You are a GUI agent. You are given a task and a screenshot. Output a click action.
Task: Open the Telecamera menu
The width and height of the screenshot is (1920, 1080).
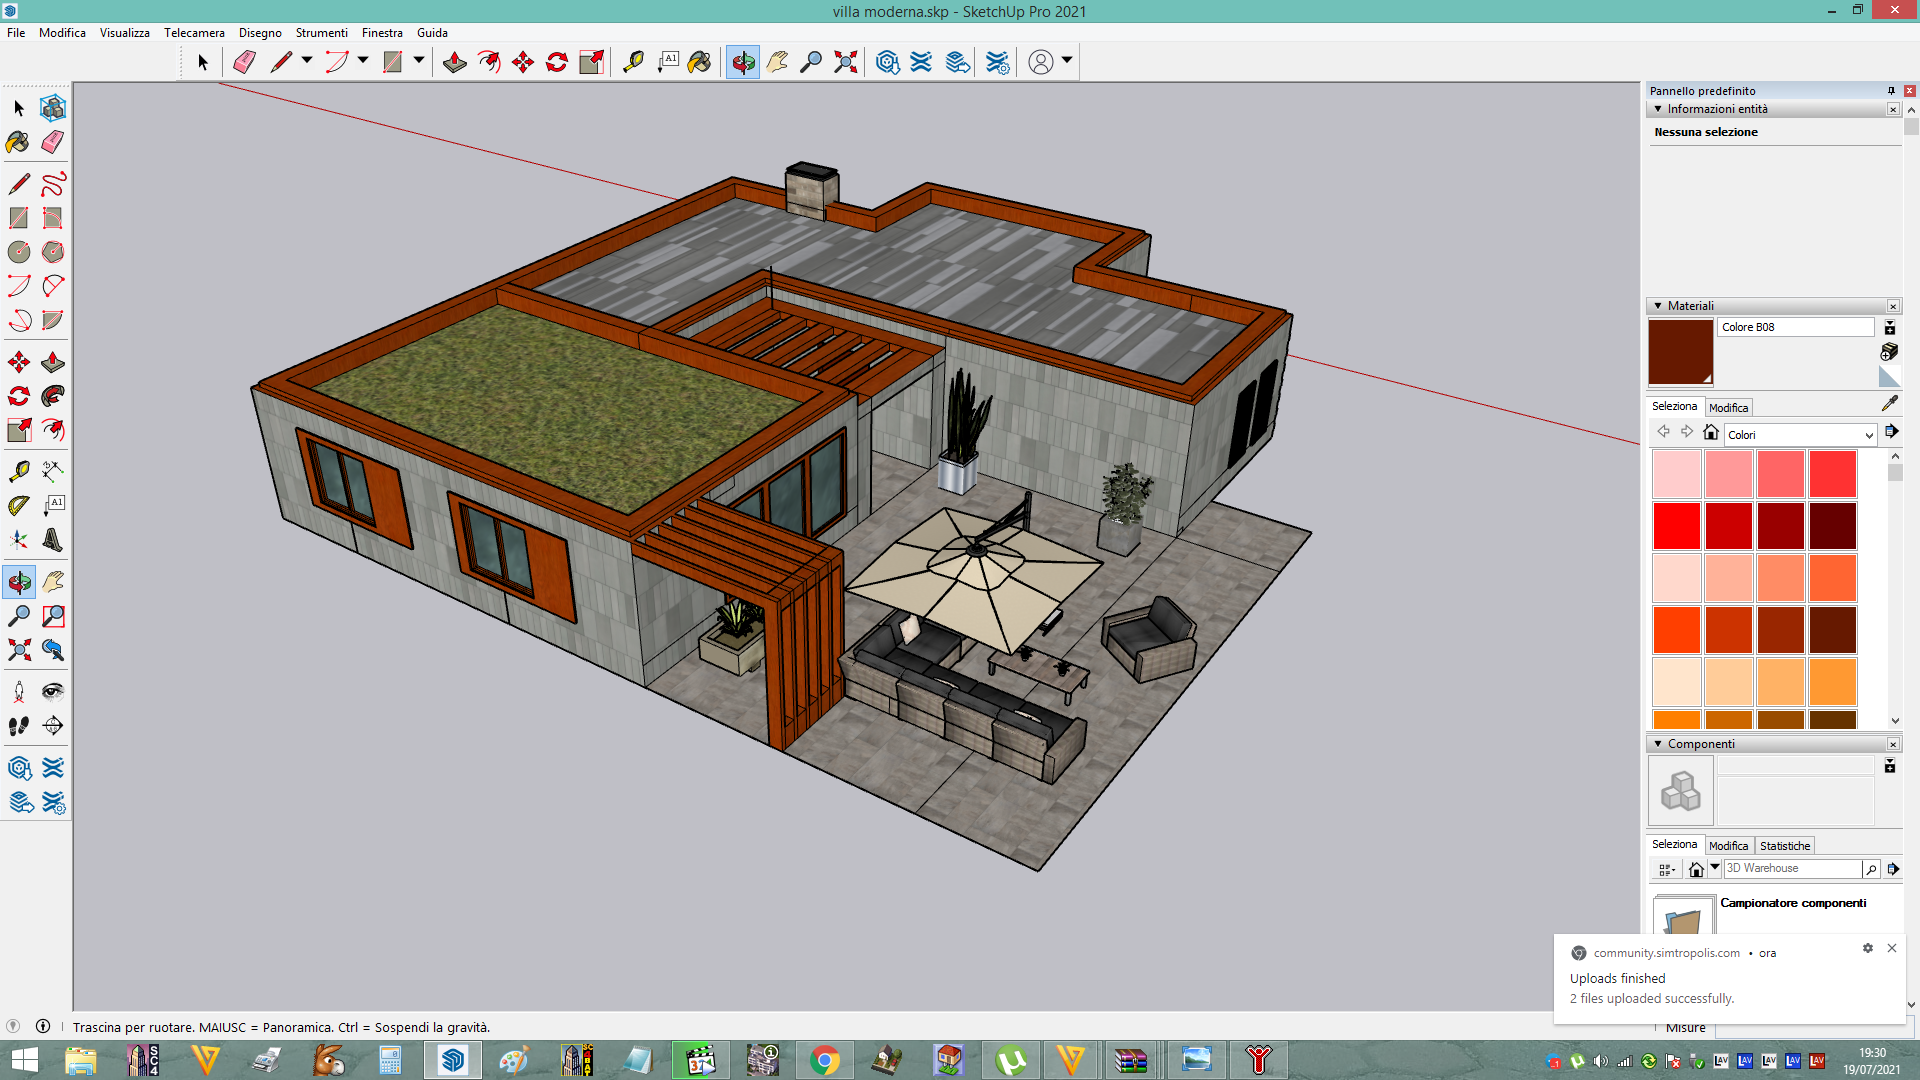pos(194,33)
